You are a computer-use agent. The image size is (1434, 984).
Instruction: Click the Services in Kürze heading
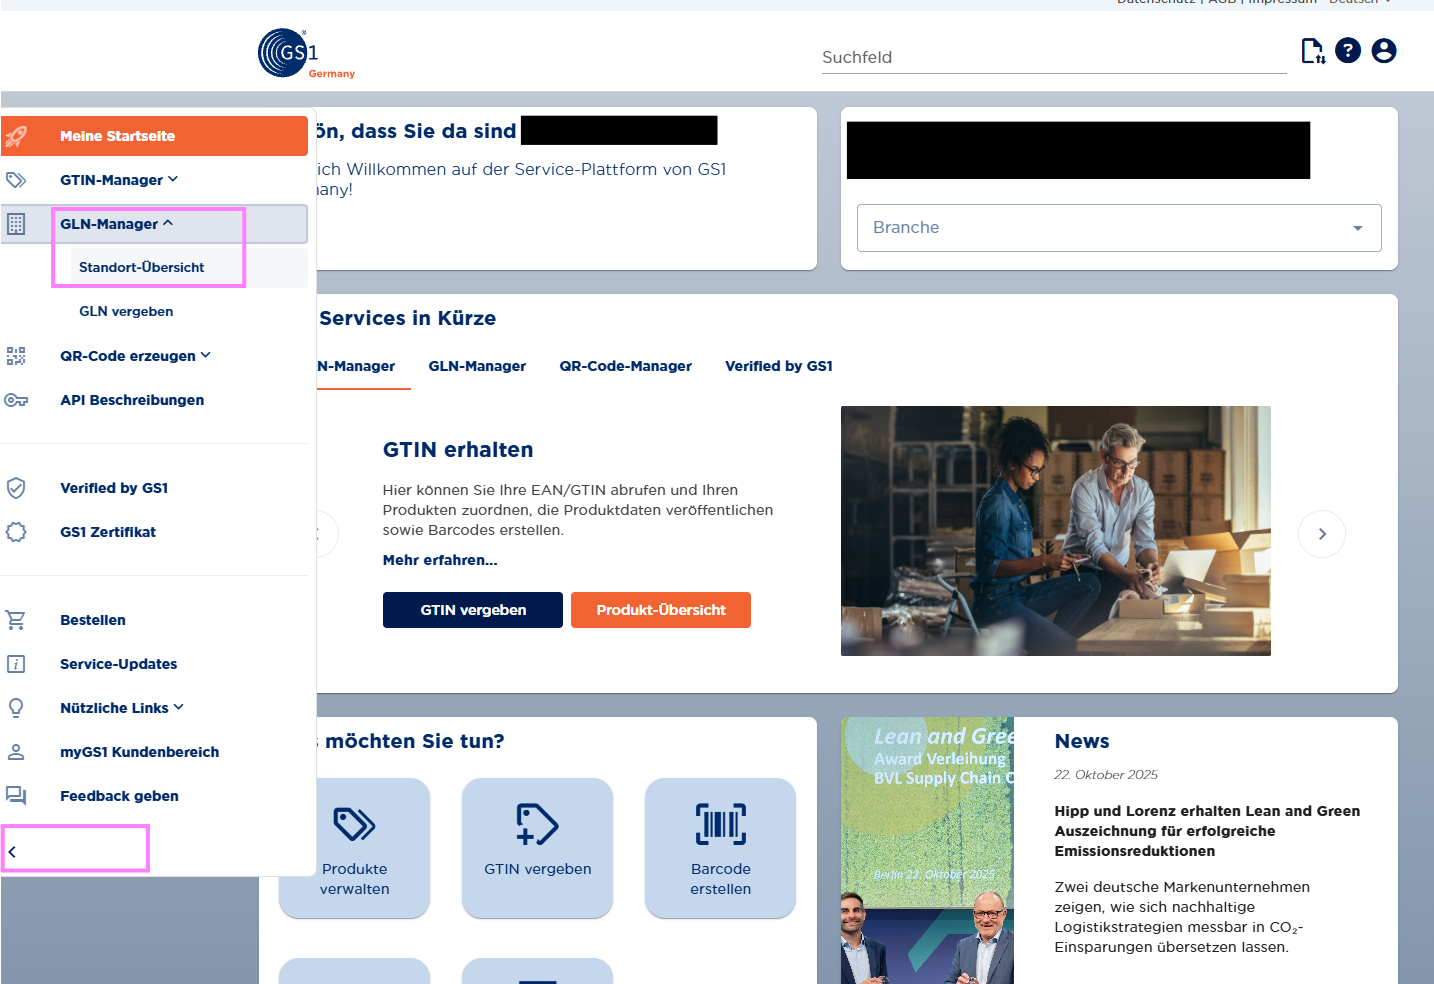[x=408, y=318]
